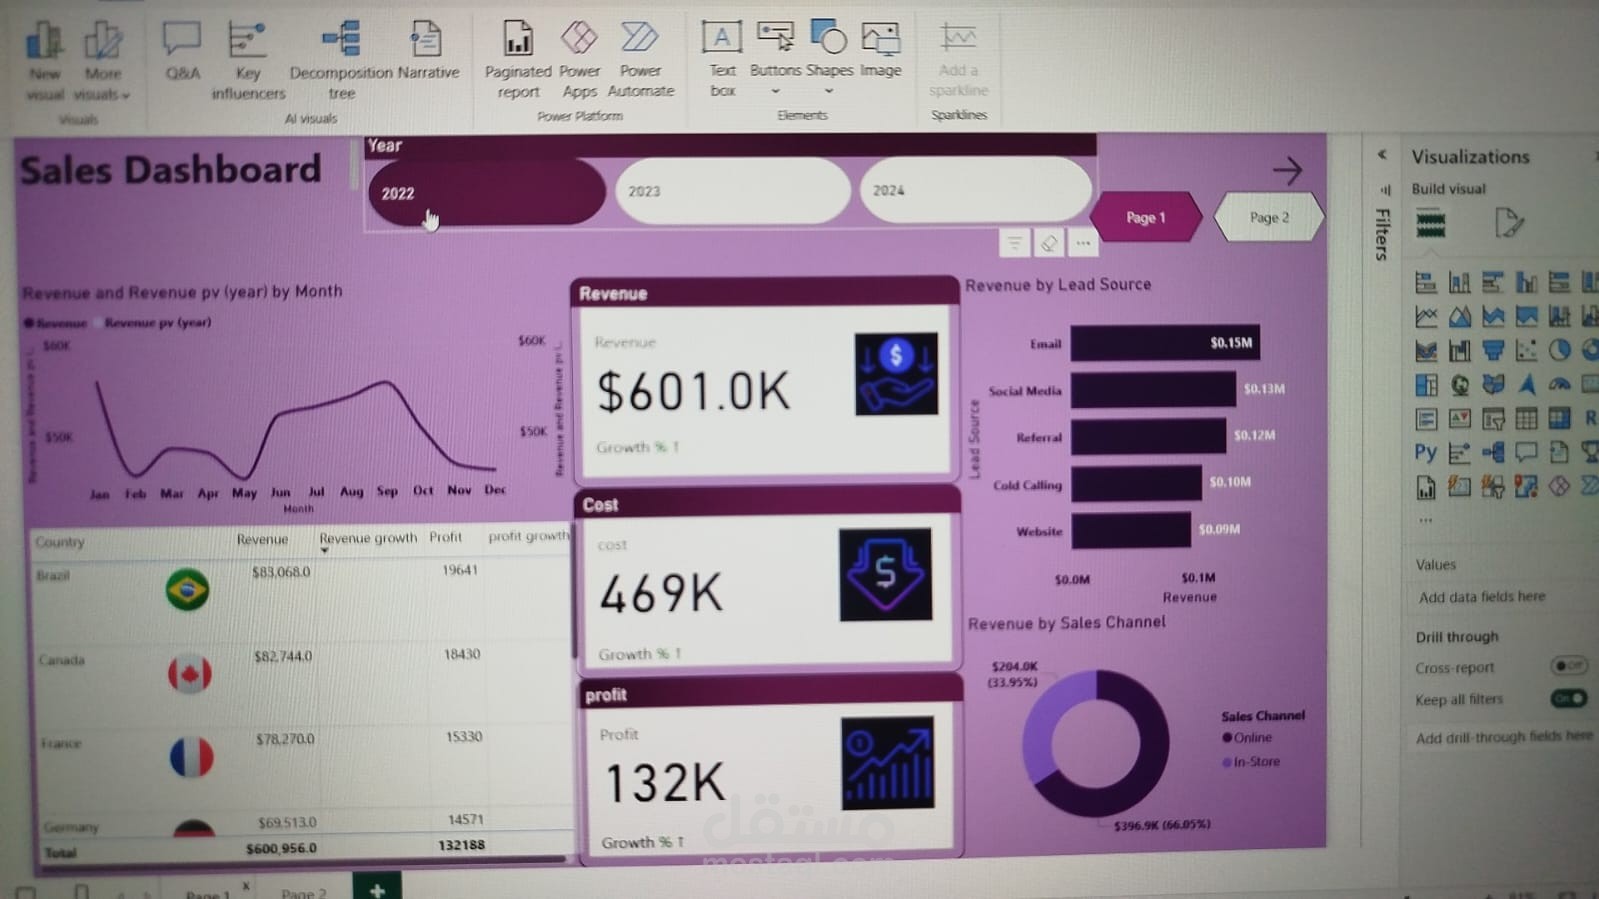
Task: Click the Power Apps ribbon icon
Action: pos(579,60)
